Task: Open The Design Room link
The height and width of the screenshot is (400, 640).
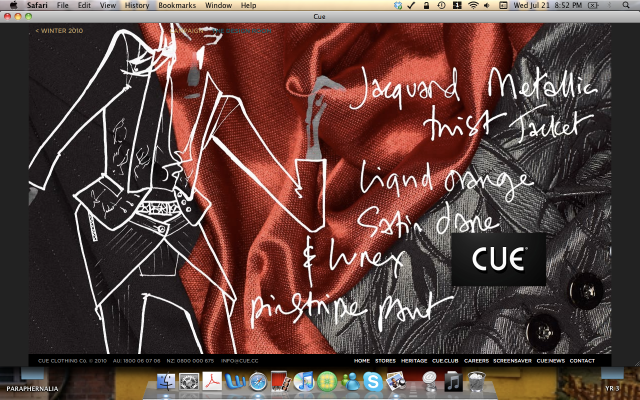Action: (x=242, y=31)
